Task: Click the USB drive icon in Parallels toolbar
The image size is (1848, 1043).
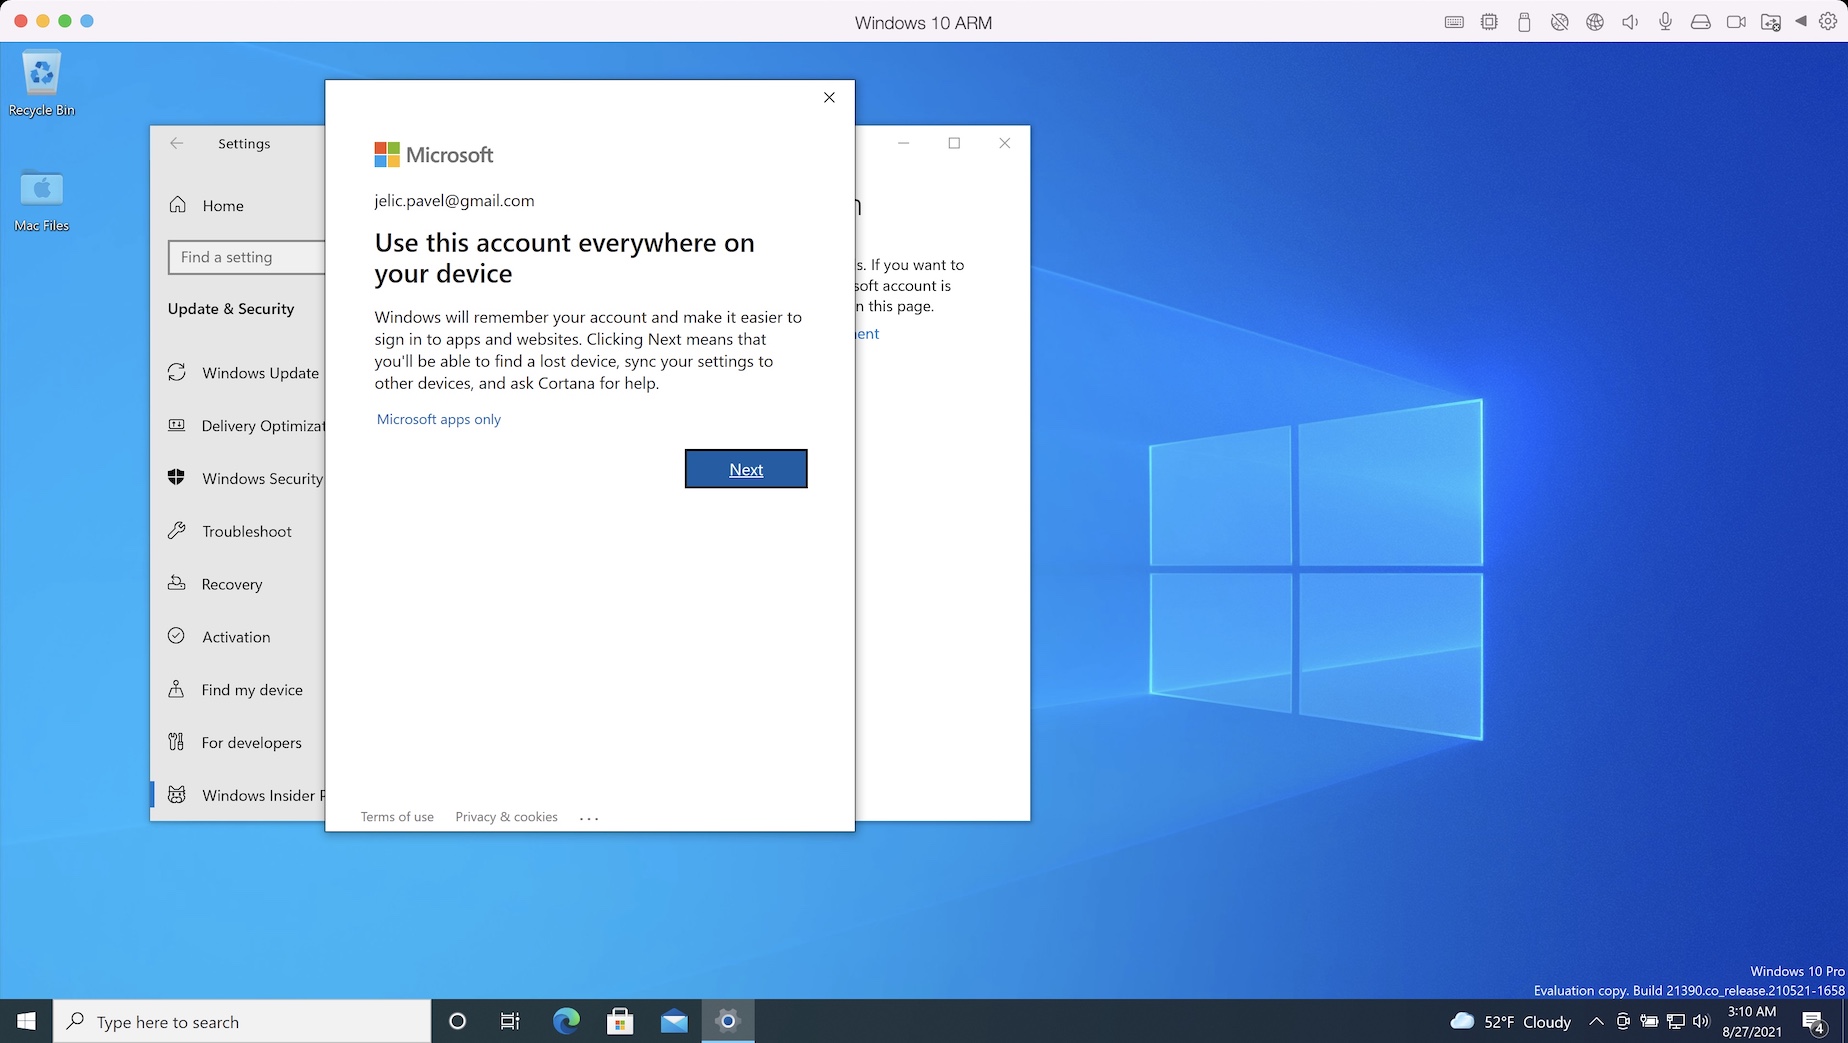Action: tap(1524, 22)
